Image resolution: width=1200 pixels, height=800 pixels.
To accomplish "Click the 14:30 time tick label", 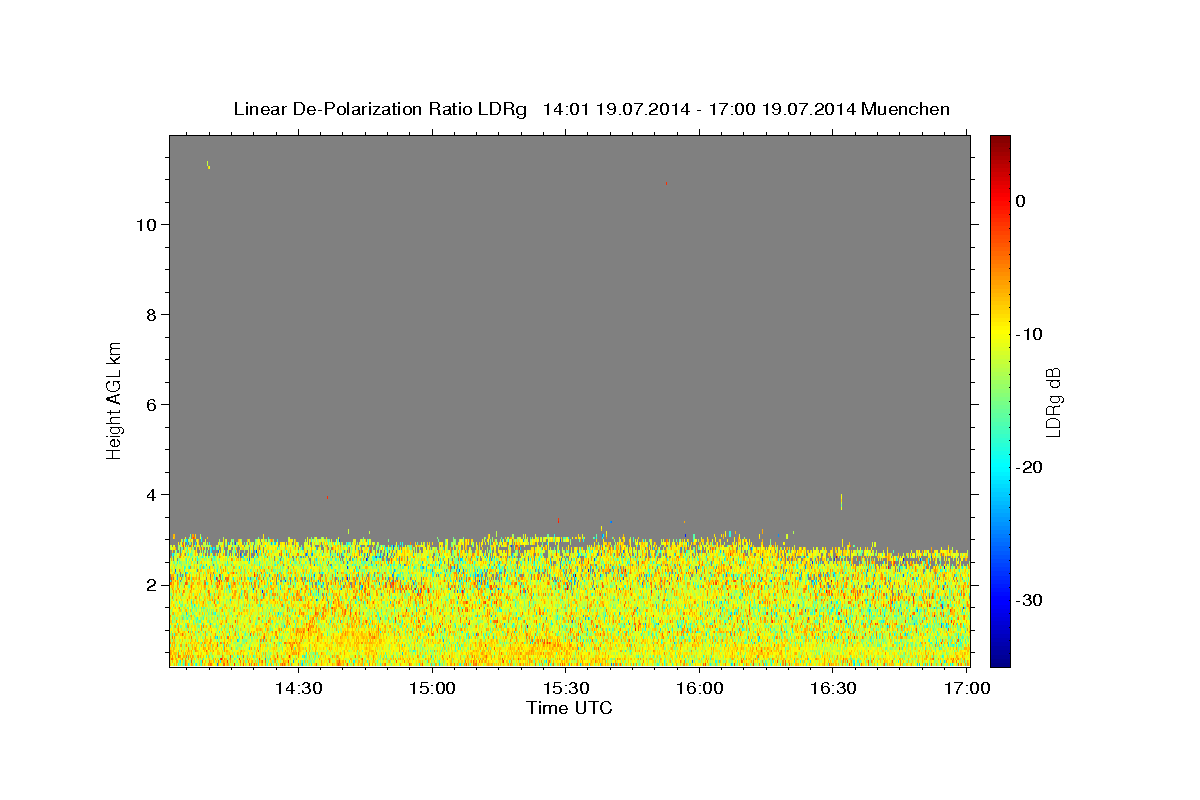I will [x=298, y=688].
